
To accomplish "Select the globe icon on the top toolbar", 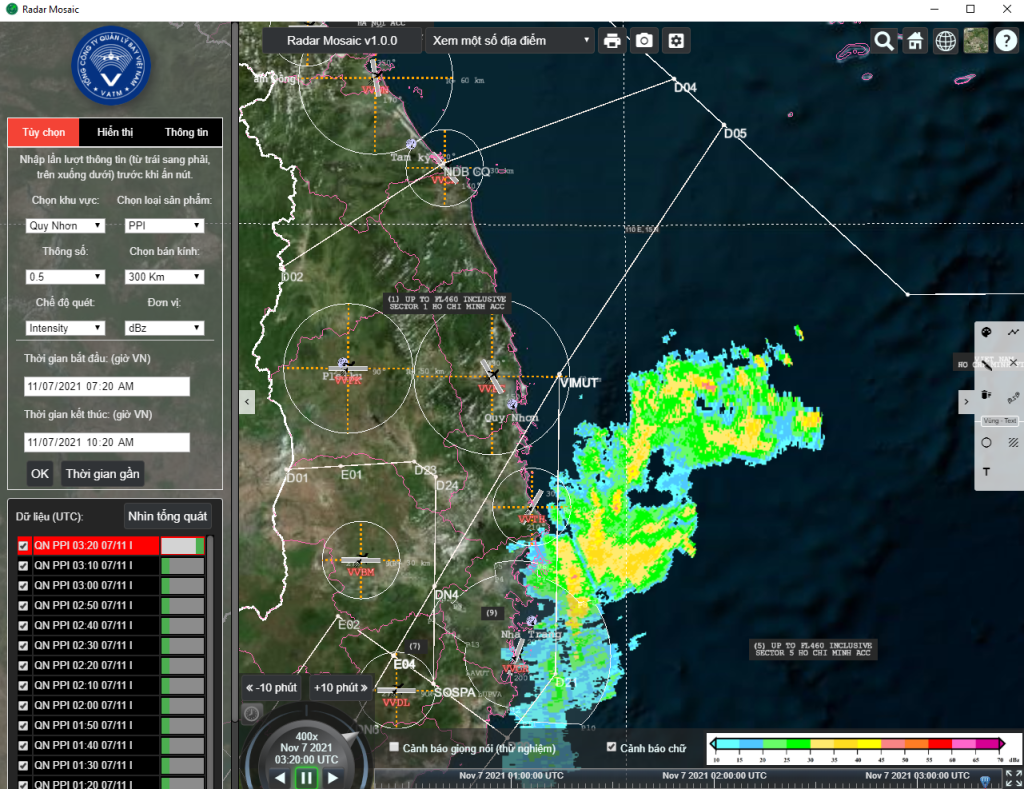I will click(x=944, y=41).
